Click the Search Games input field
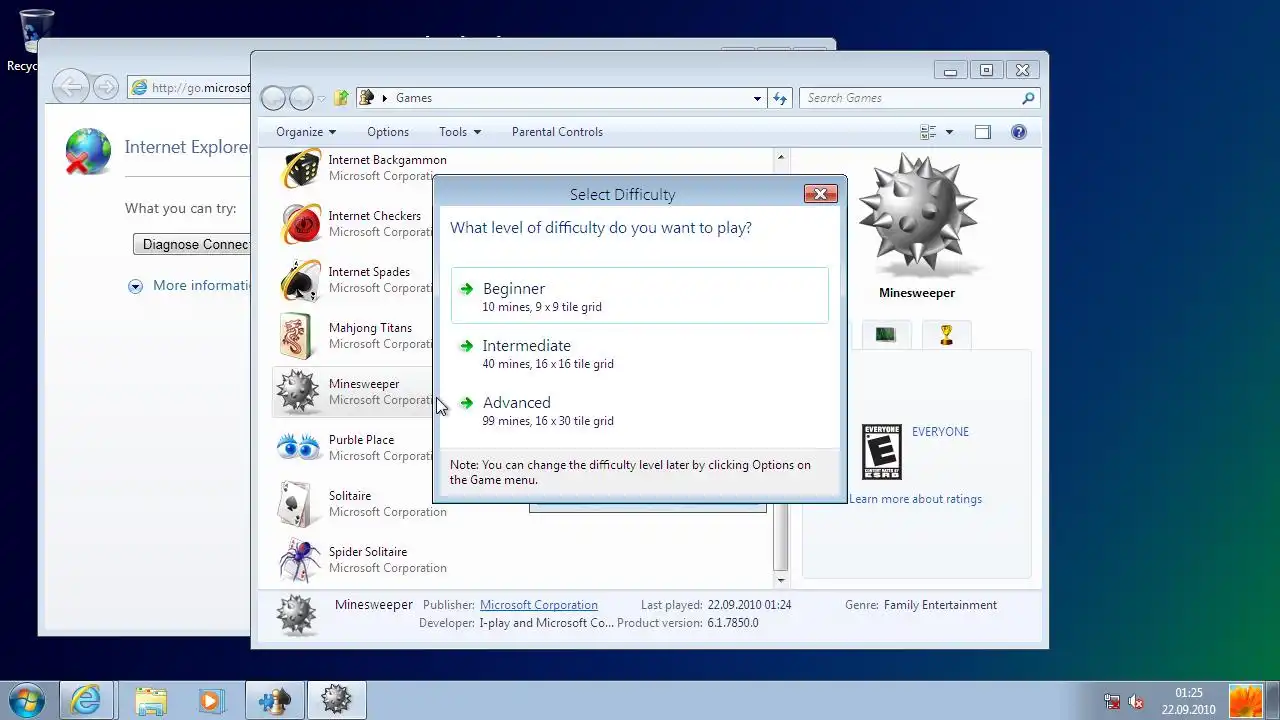Viewport: 1280px width, 720px height. click(910, 98)
